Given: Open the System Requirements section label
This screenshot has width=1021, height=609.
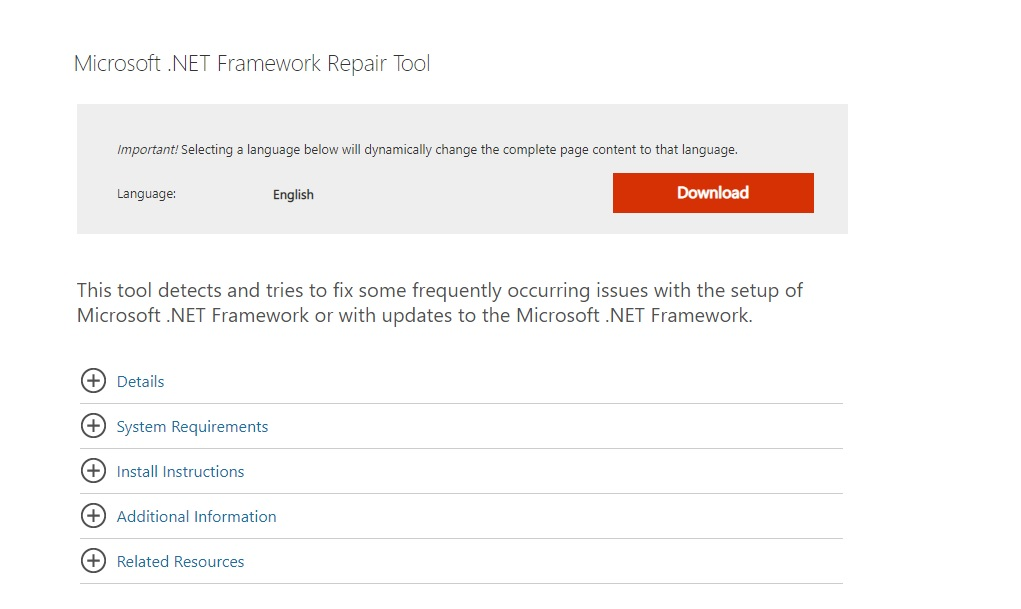Looking at the screenshot, I should [192, 427].
